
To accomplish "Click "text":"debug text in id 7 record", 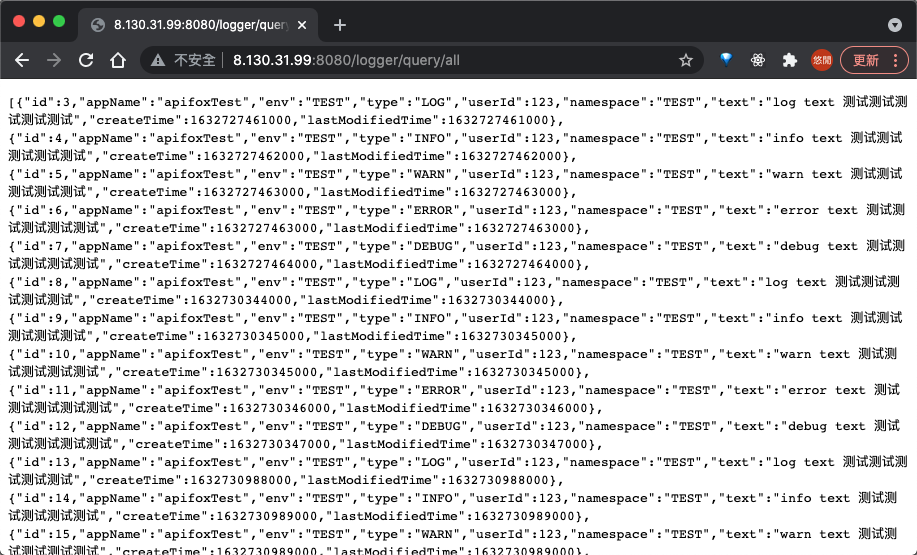I will (788, 246).
